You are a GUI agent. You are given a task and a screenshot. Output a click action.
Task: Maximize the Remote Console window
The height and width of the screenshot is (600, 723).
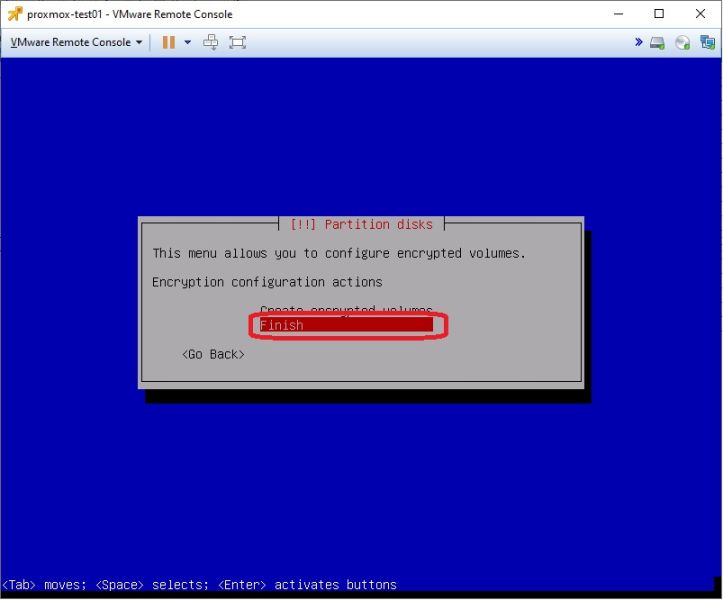pyautogui.click(x=659, y=14)
